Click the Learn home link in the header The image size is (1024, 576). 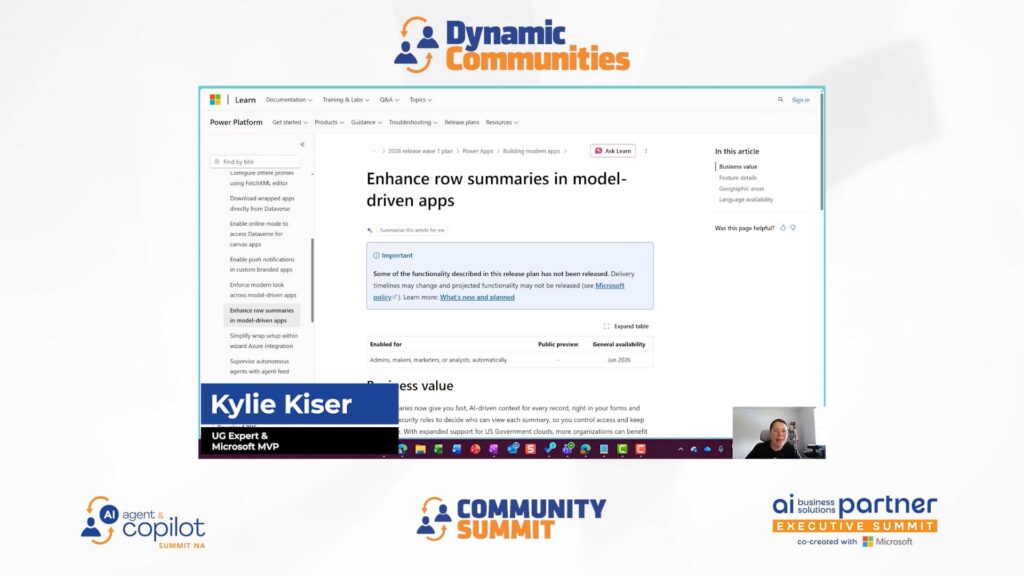245,100
